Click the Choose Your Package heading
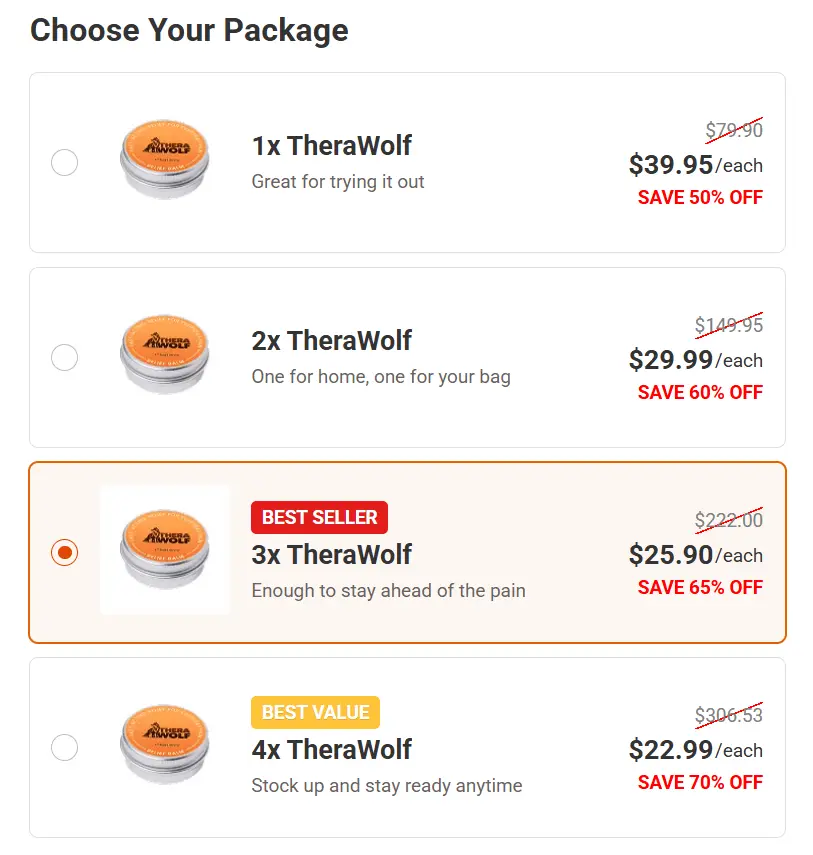The height and width of the screenshot is (855, 813). [190, 30]
